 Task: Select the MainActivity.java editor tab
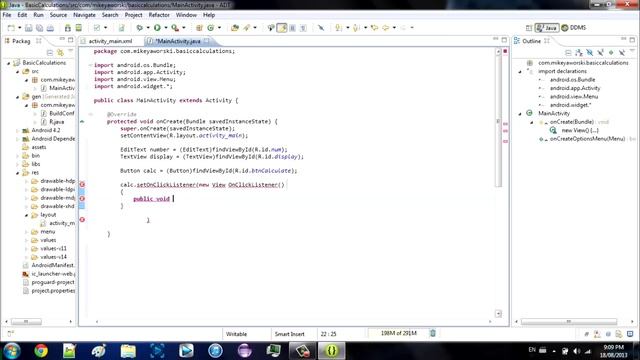tap(178, 41)
